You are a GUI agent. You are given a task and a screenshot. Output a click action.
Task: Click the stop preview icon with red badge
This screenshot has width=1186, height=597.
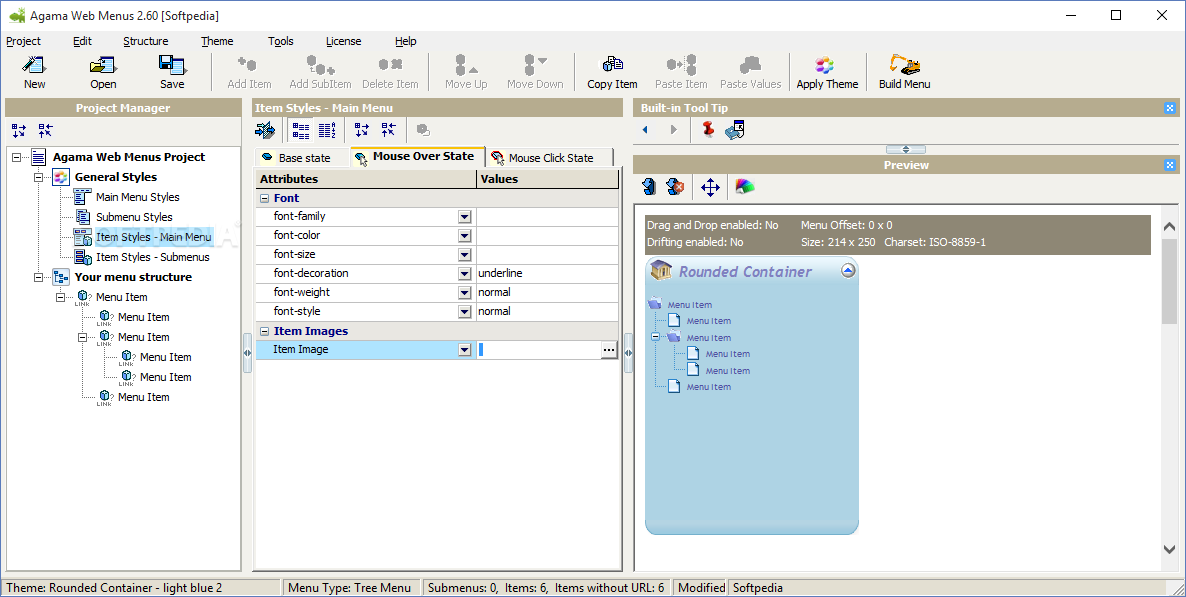click(x=675, y=187)
